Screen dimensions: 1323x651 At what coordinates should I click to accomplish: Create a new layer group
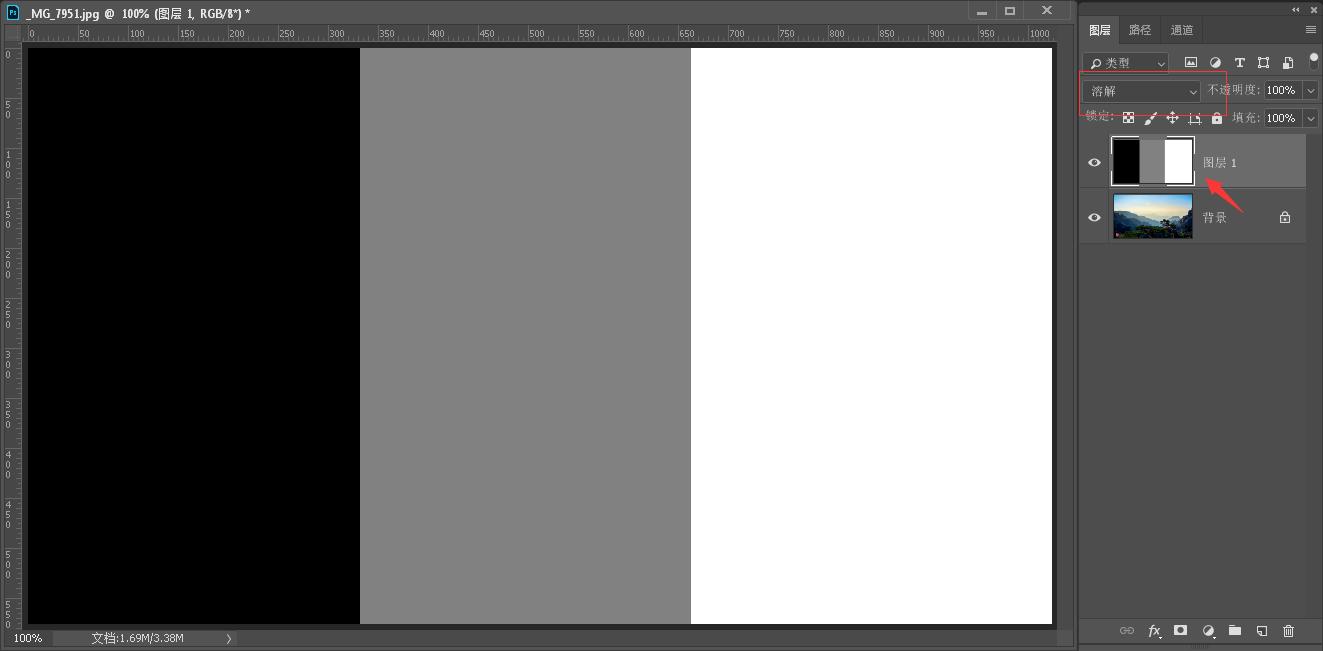(1235, 631)
